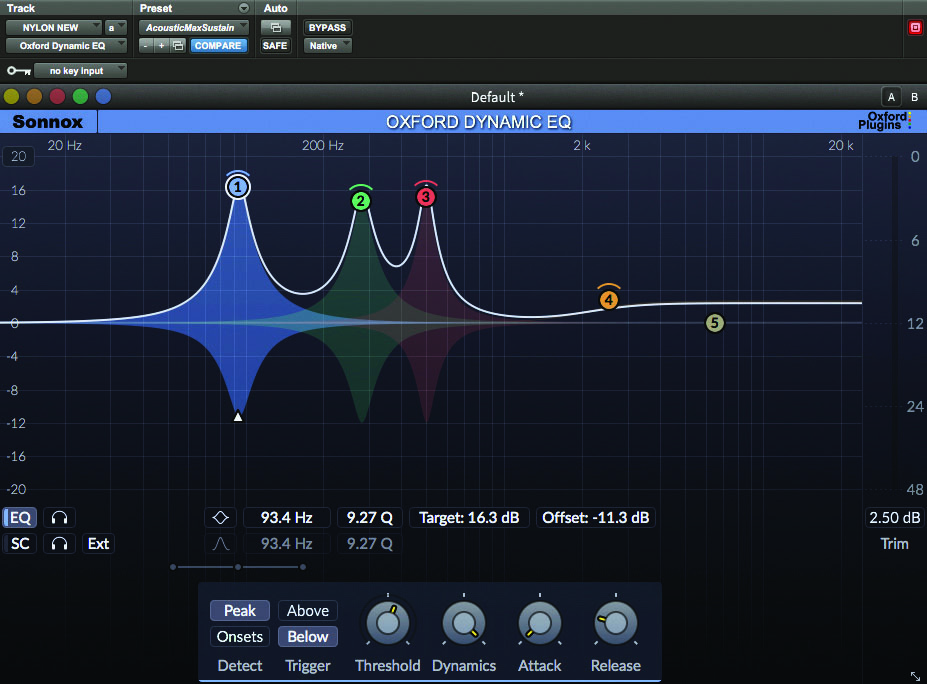
Task: Click the key input icon
Action: [x=18, y=71]
